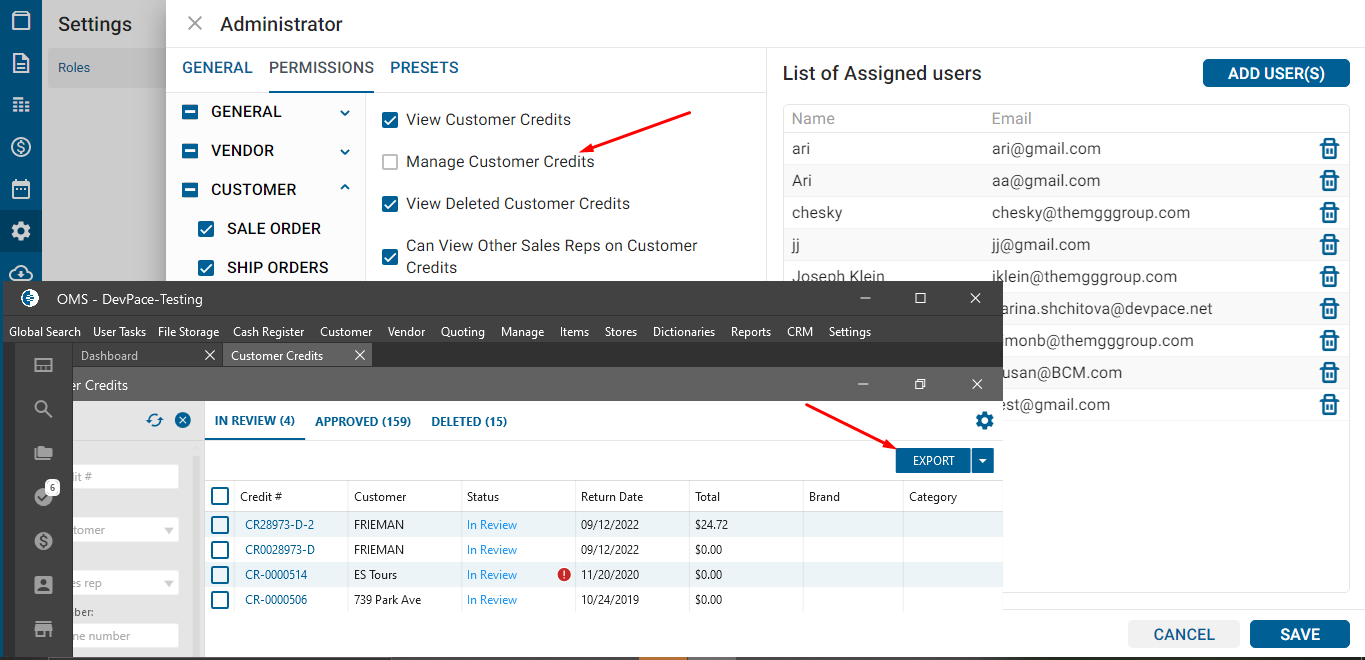This screenshot has height=660, width=1365.
Task: Click the ADD USER(S) button
Action: coord(1275,74)
